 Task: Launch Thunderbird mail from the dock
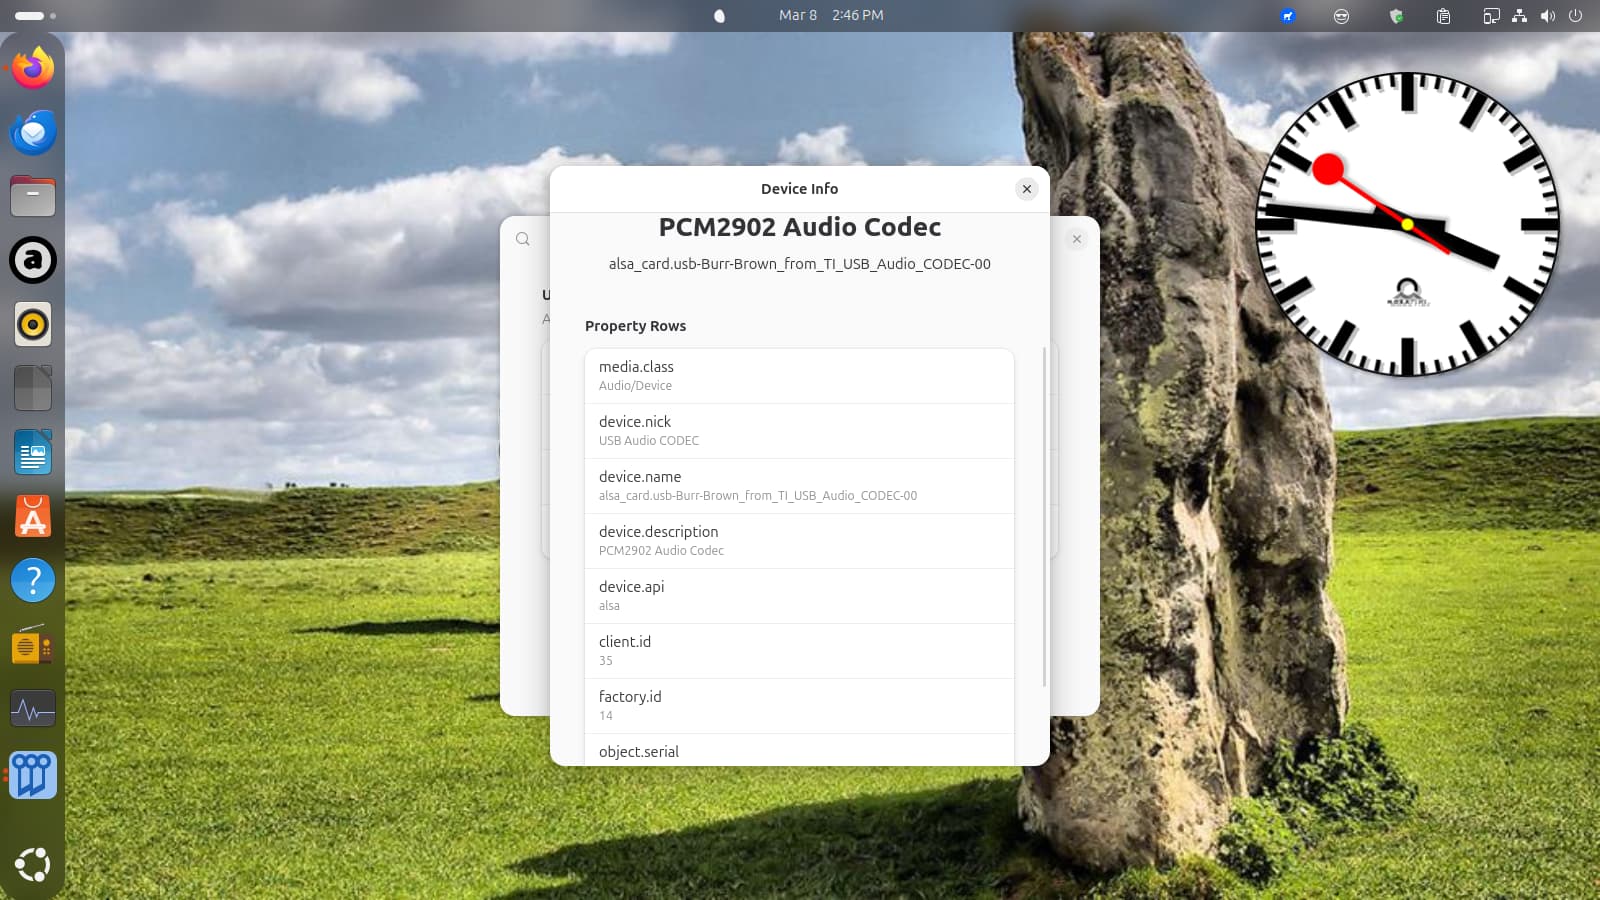tap(33, 132)
